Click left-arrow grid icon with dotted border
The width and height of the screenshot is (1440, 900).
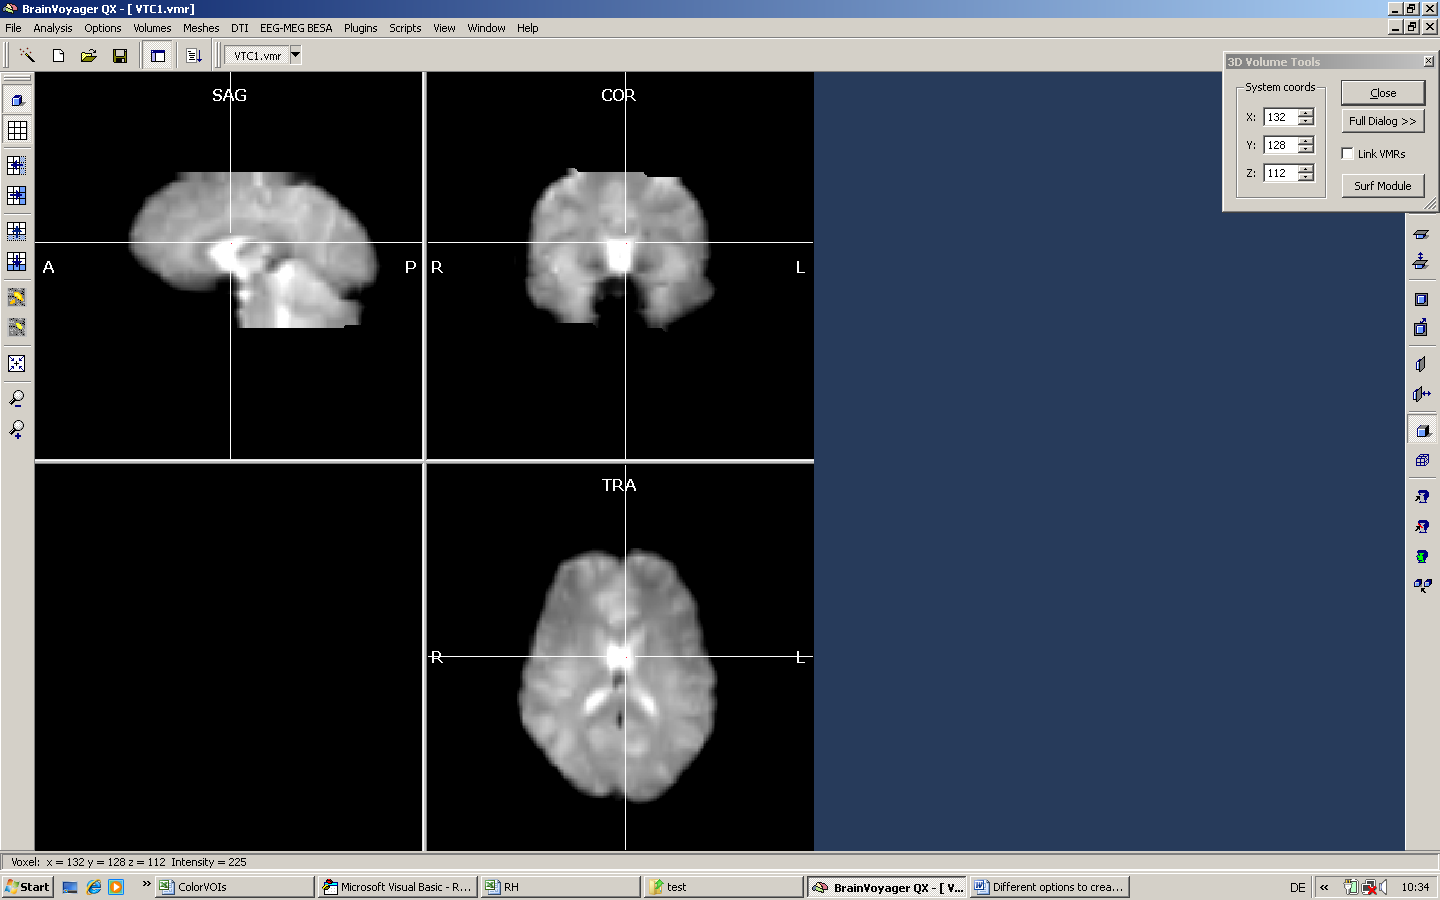pos(17,165)
